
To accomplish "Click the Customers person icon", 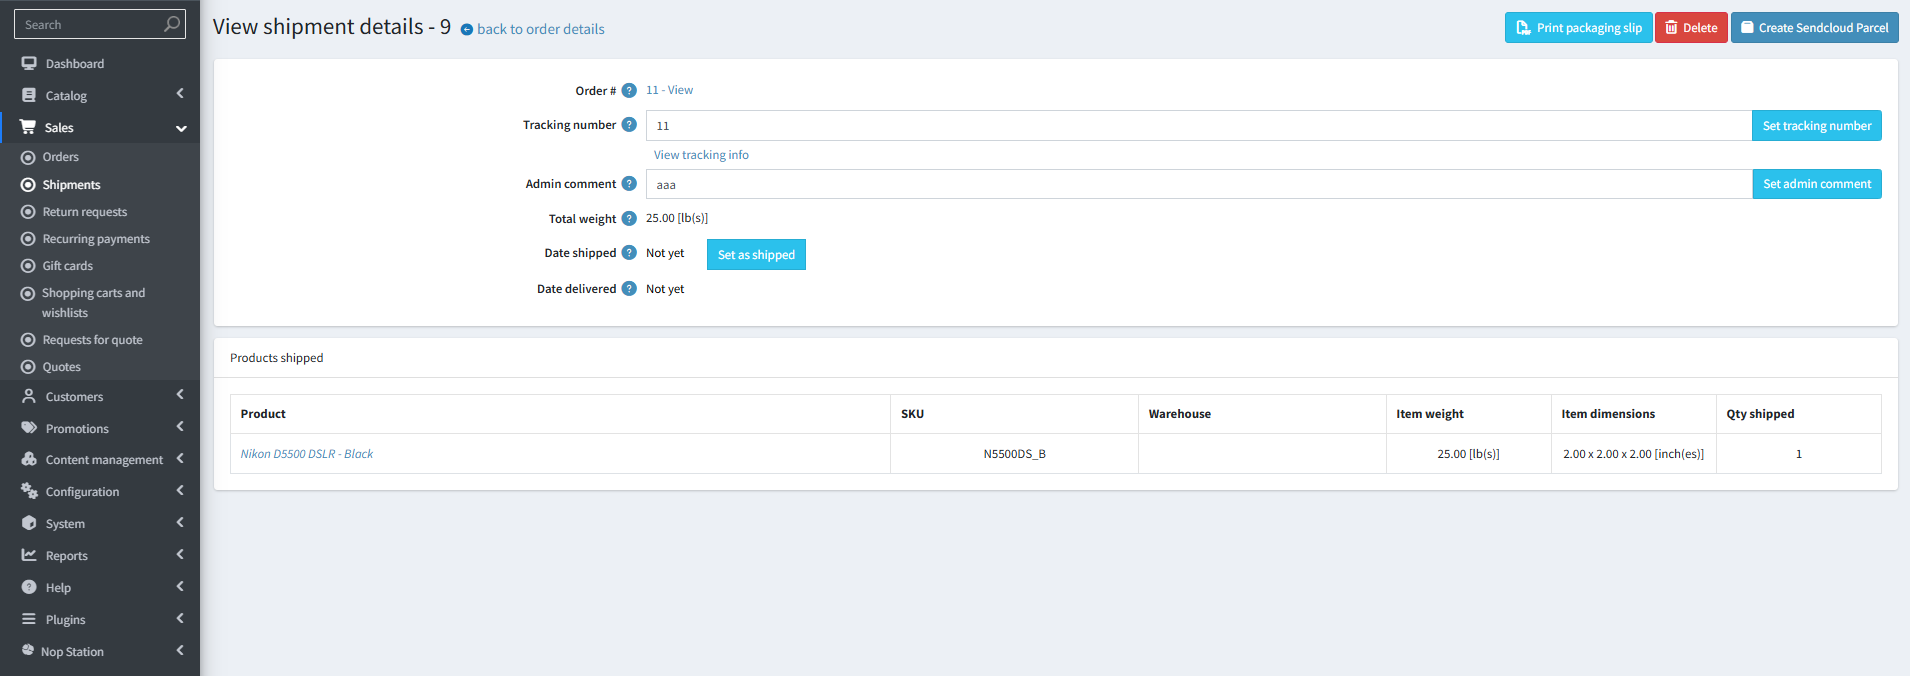I will tap(29, 396).
